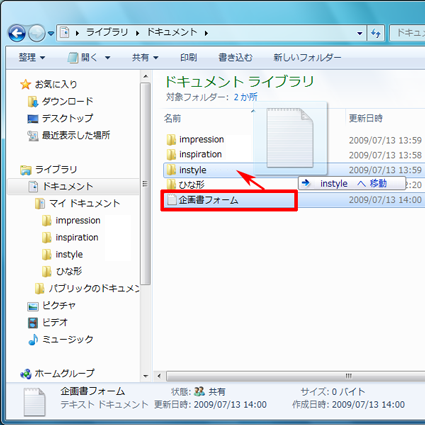Open the recent pages dropdown next to Forward
Viewport: 425px width, 425px height.
[x=51, y=33]
